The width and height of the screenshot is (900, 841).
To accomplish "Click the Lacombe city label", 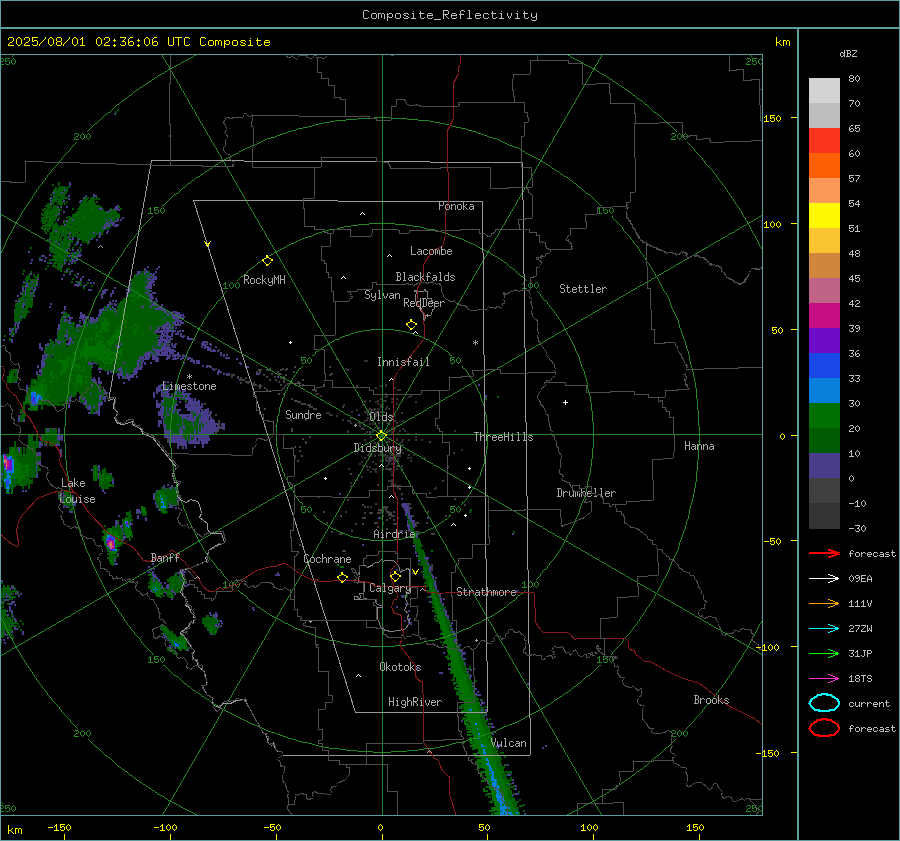I will (x=431, y=251).
